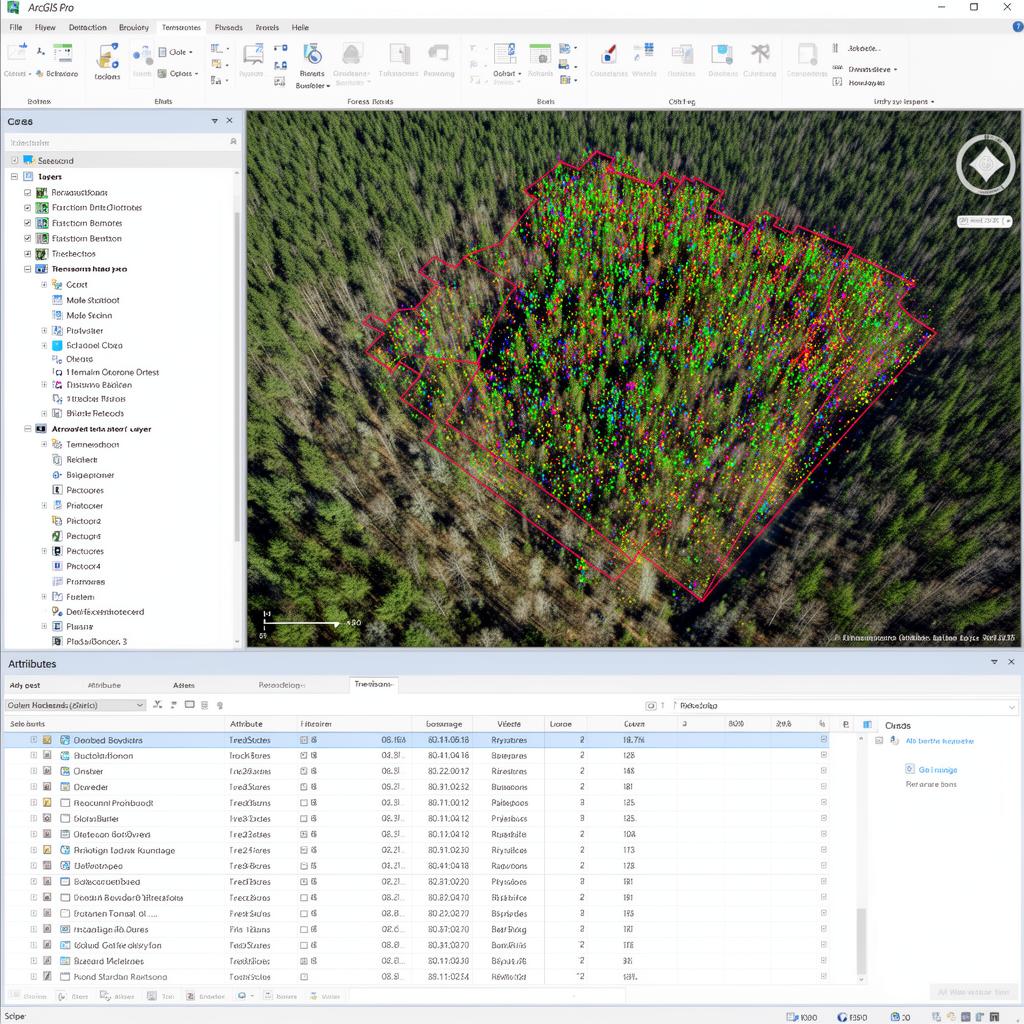Toggle the Ftatctiom Bemores layer checkbox
The image size is (1024, 1024).
[x=27, y=223]
